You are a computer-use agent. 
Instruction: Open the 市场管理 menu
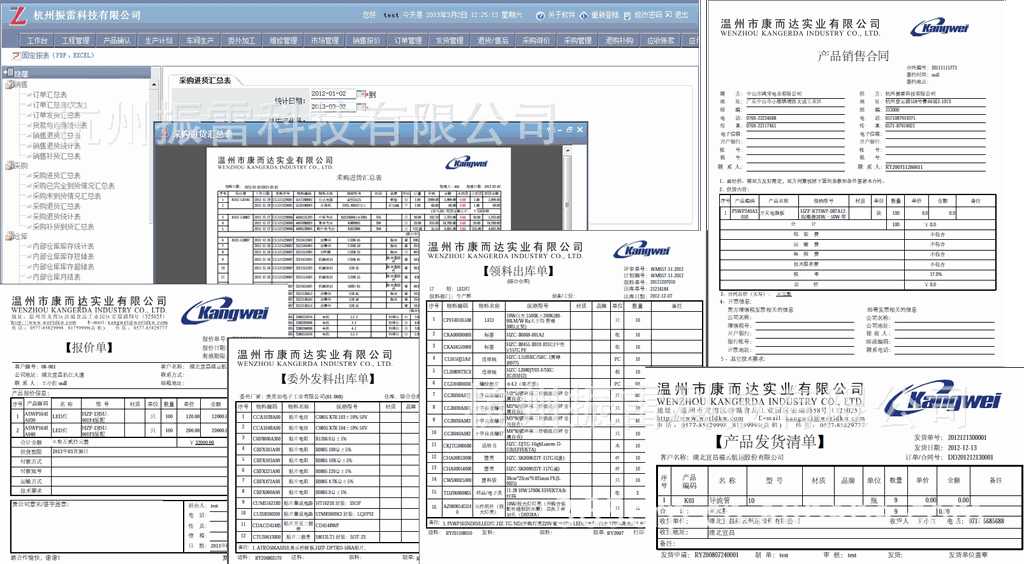coord(325,40)
